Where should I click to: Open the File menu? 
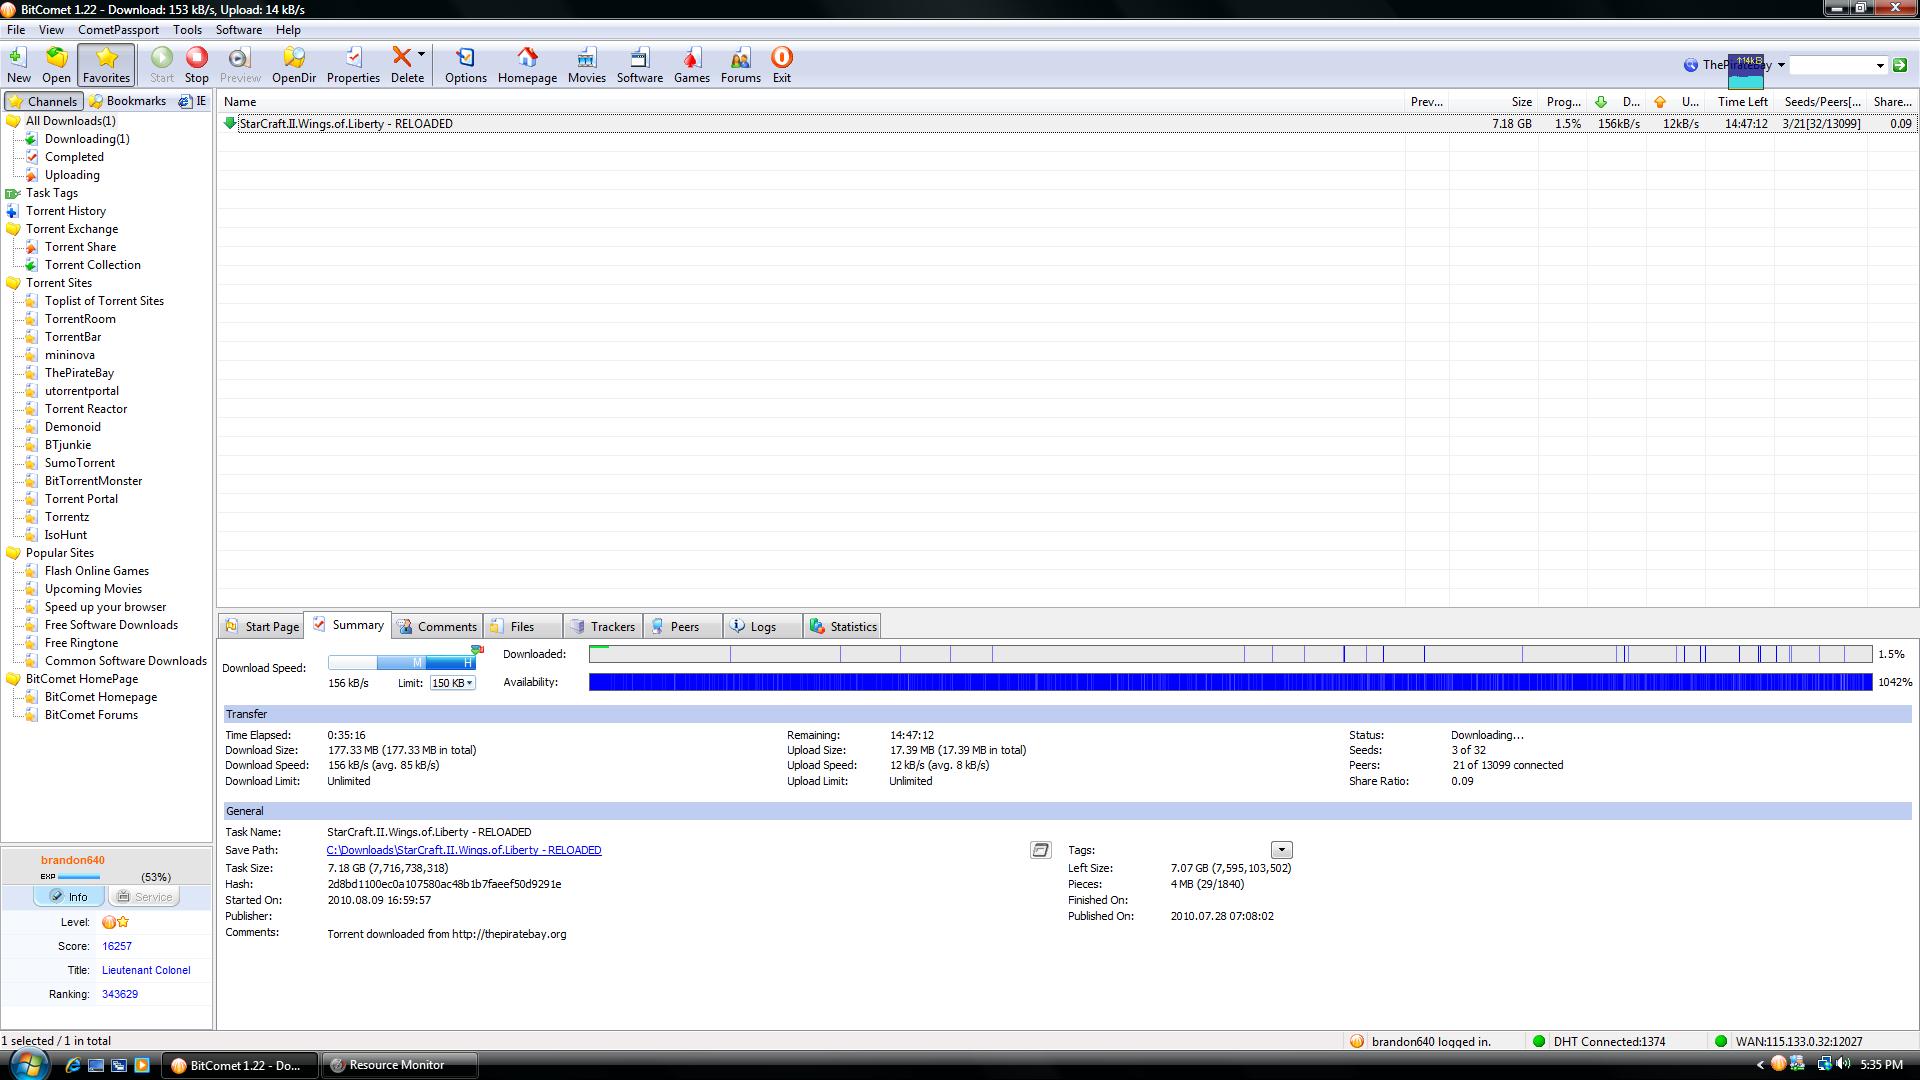pos(16,30)
